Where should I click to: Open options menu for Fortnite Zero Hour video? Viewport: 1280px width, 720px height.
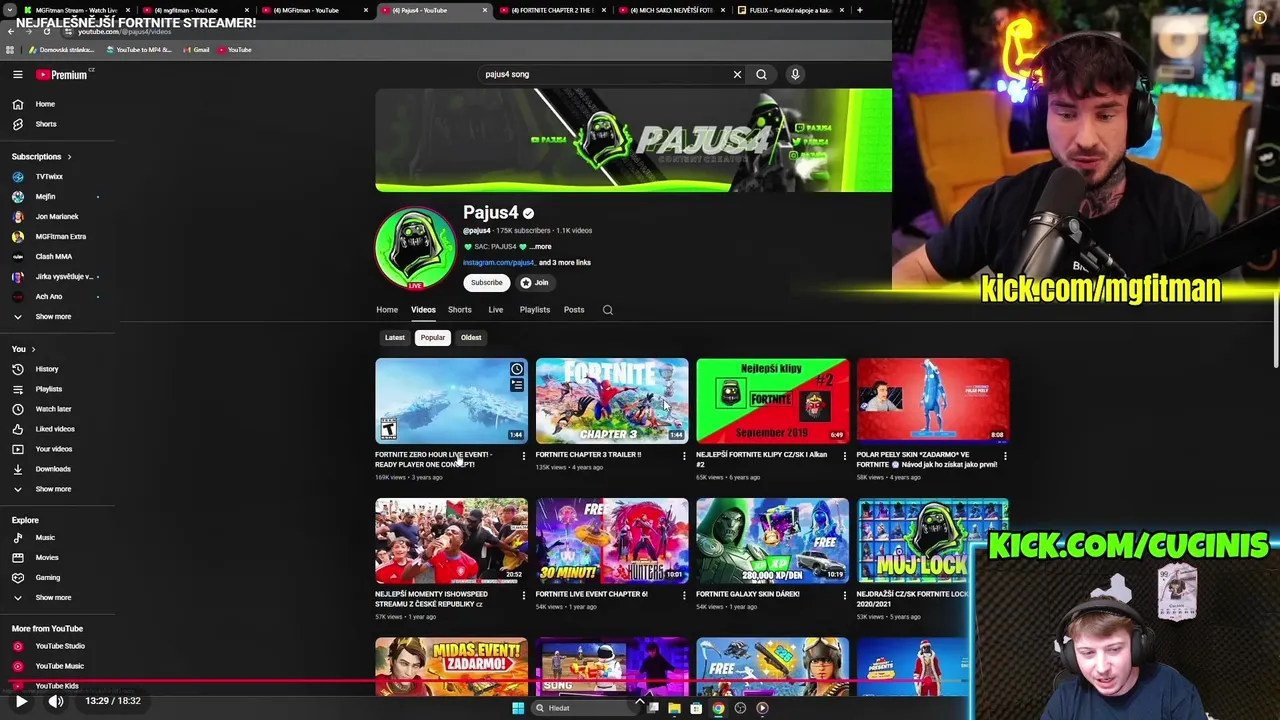(x=523, y=456)
